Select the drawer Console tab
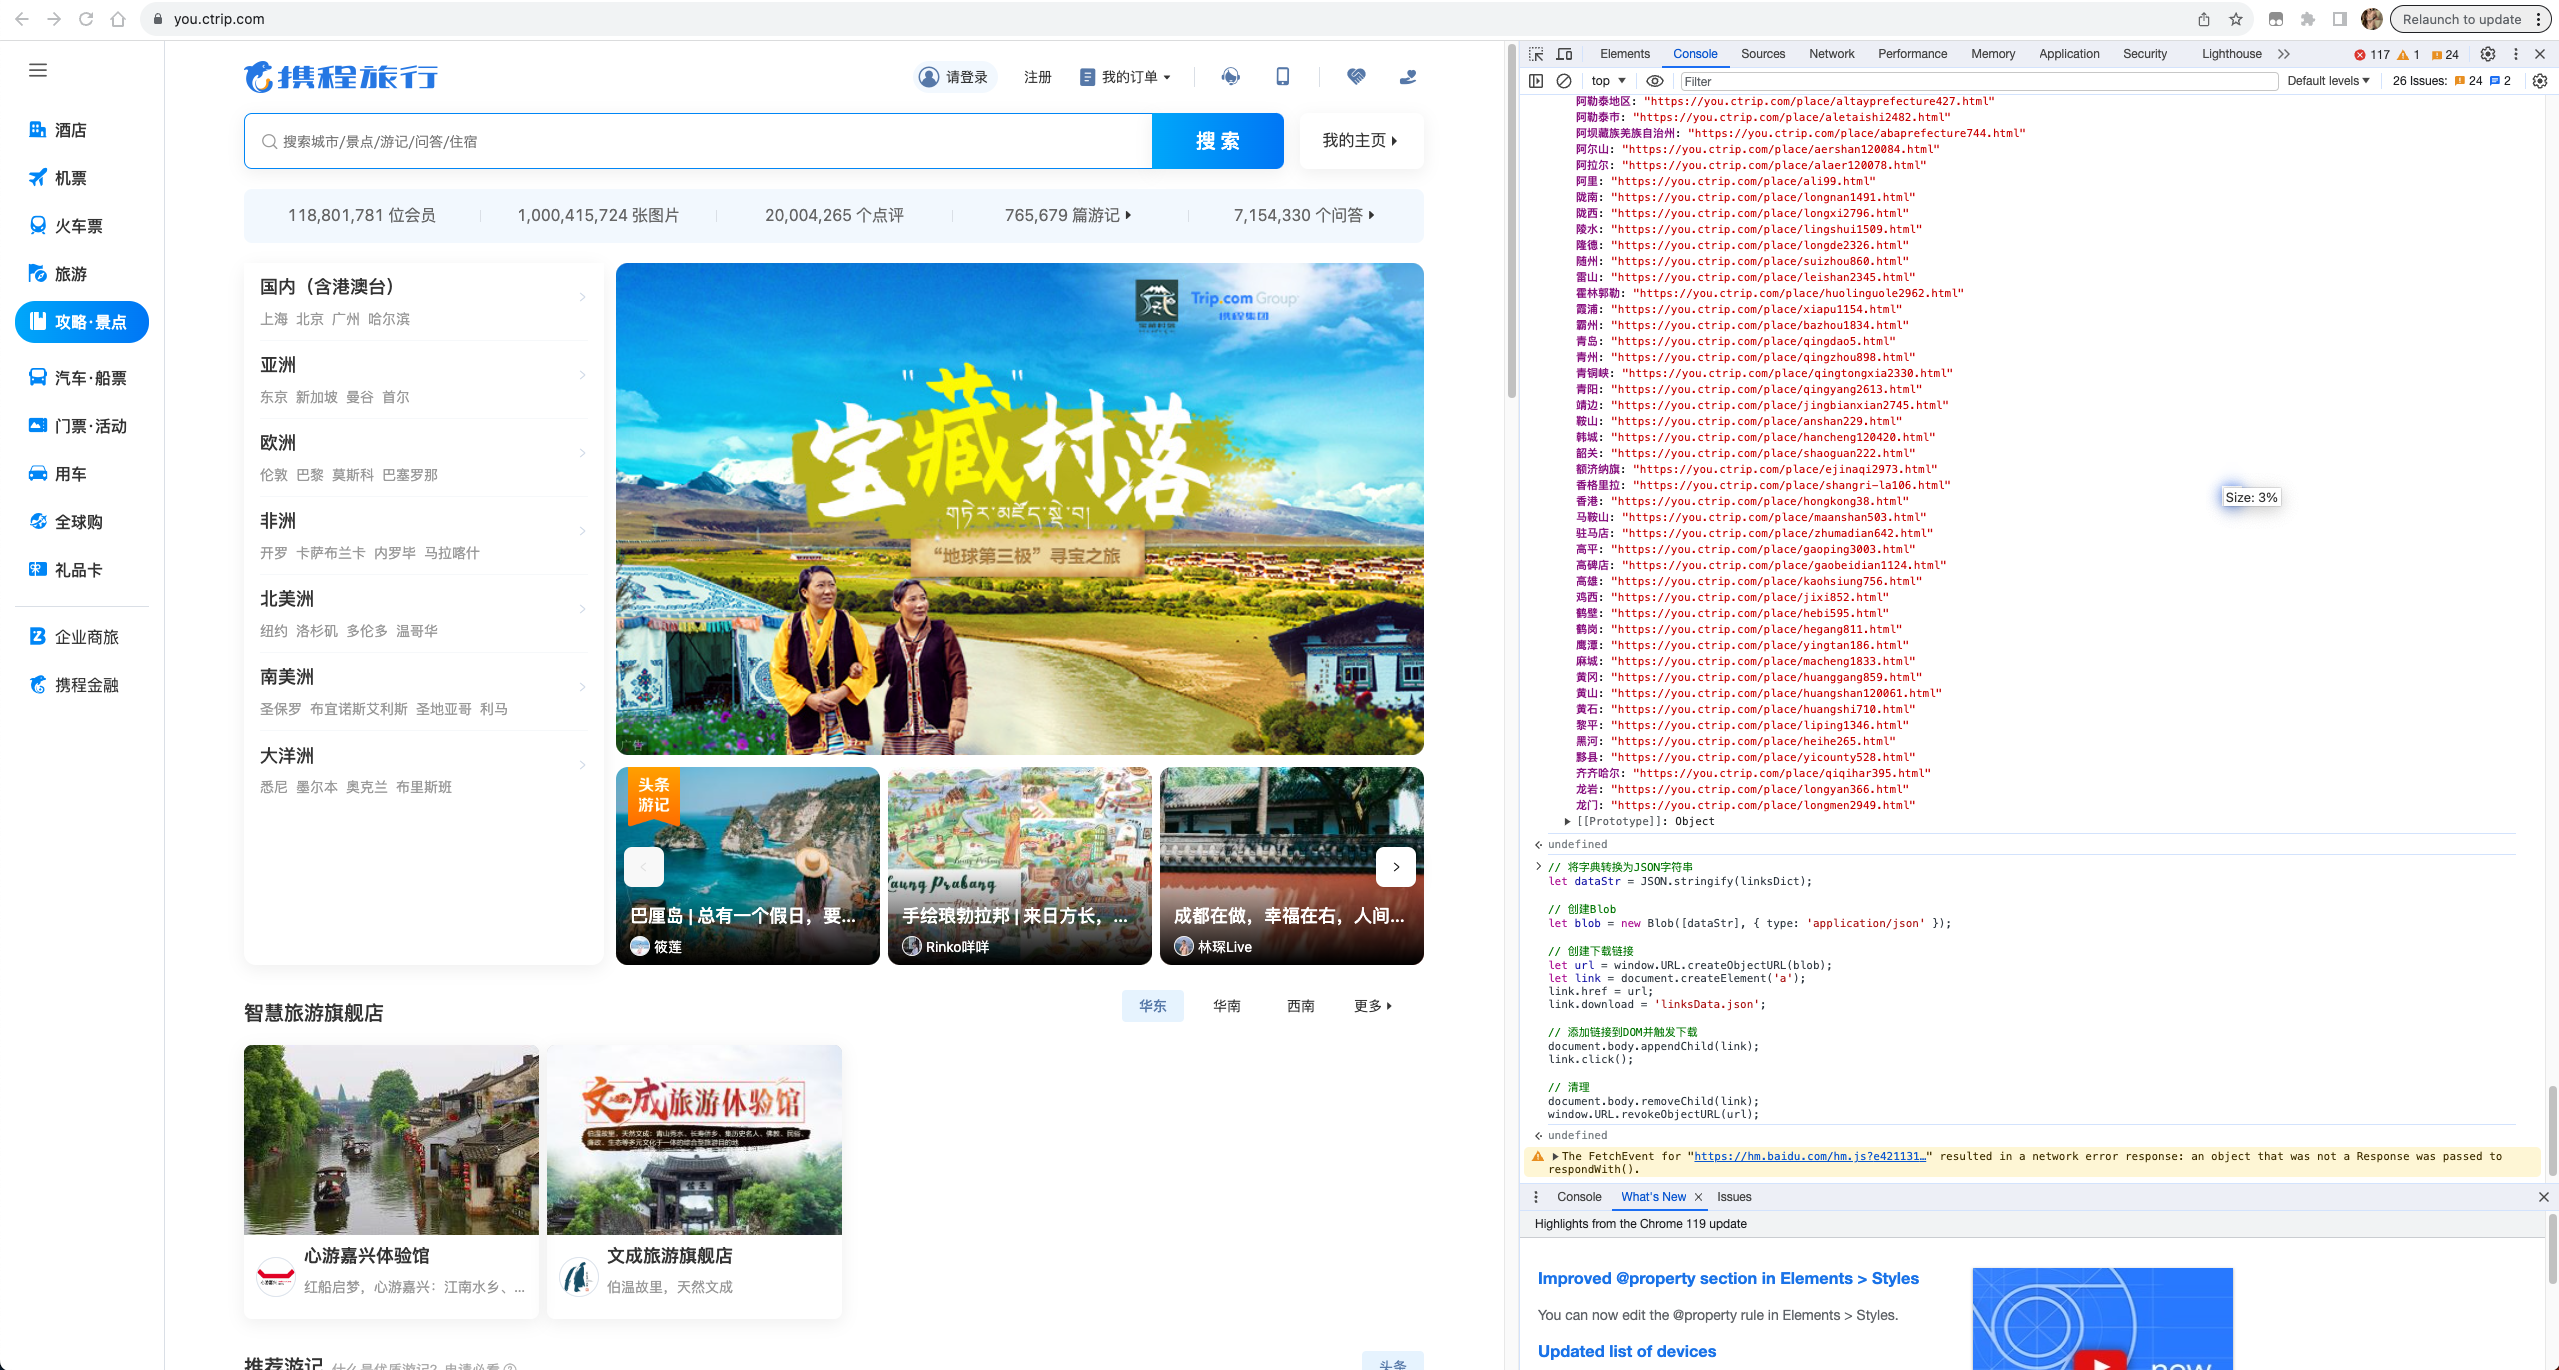This screenshot has height=1370, width=2559. (1579, 1197)
